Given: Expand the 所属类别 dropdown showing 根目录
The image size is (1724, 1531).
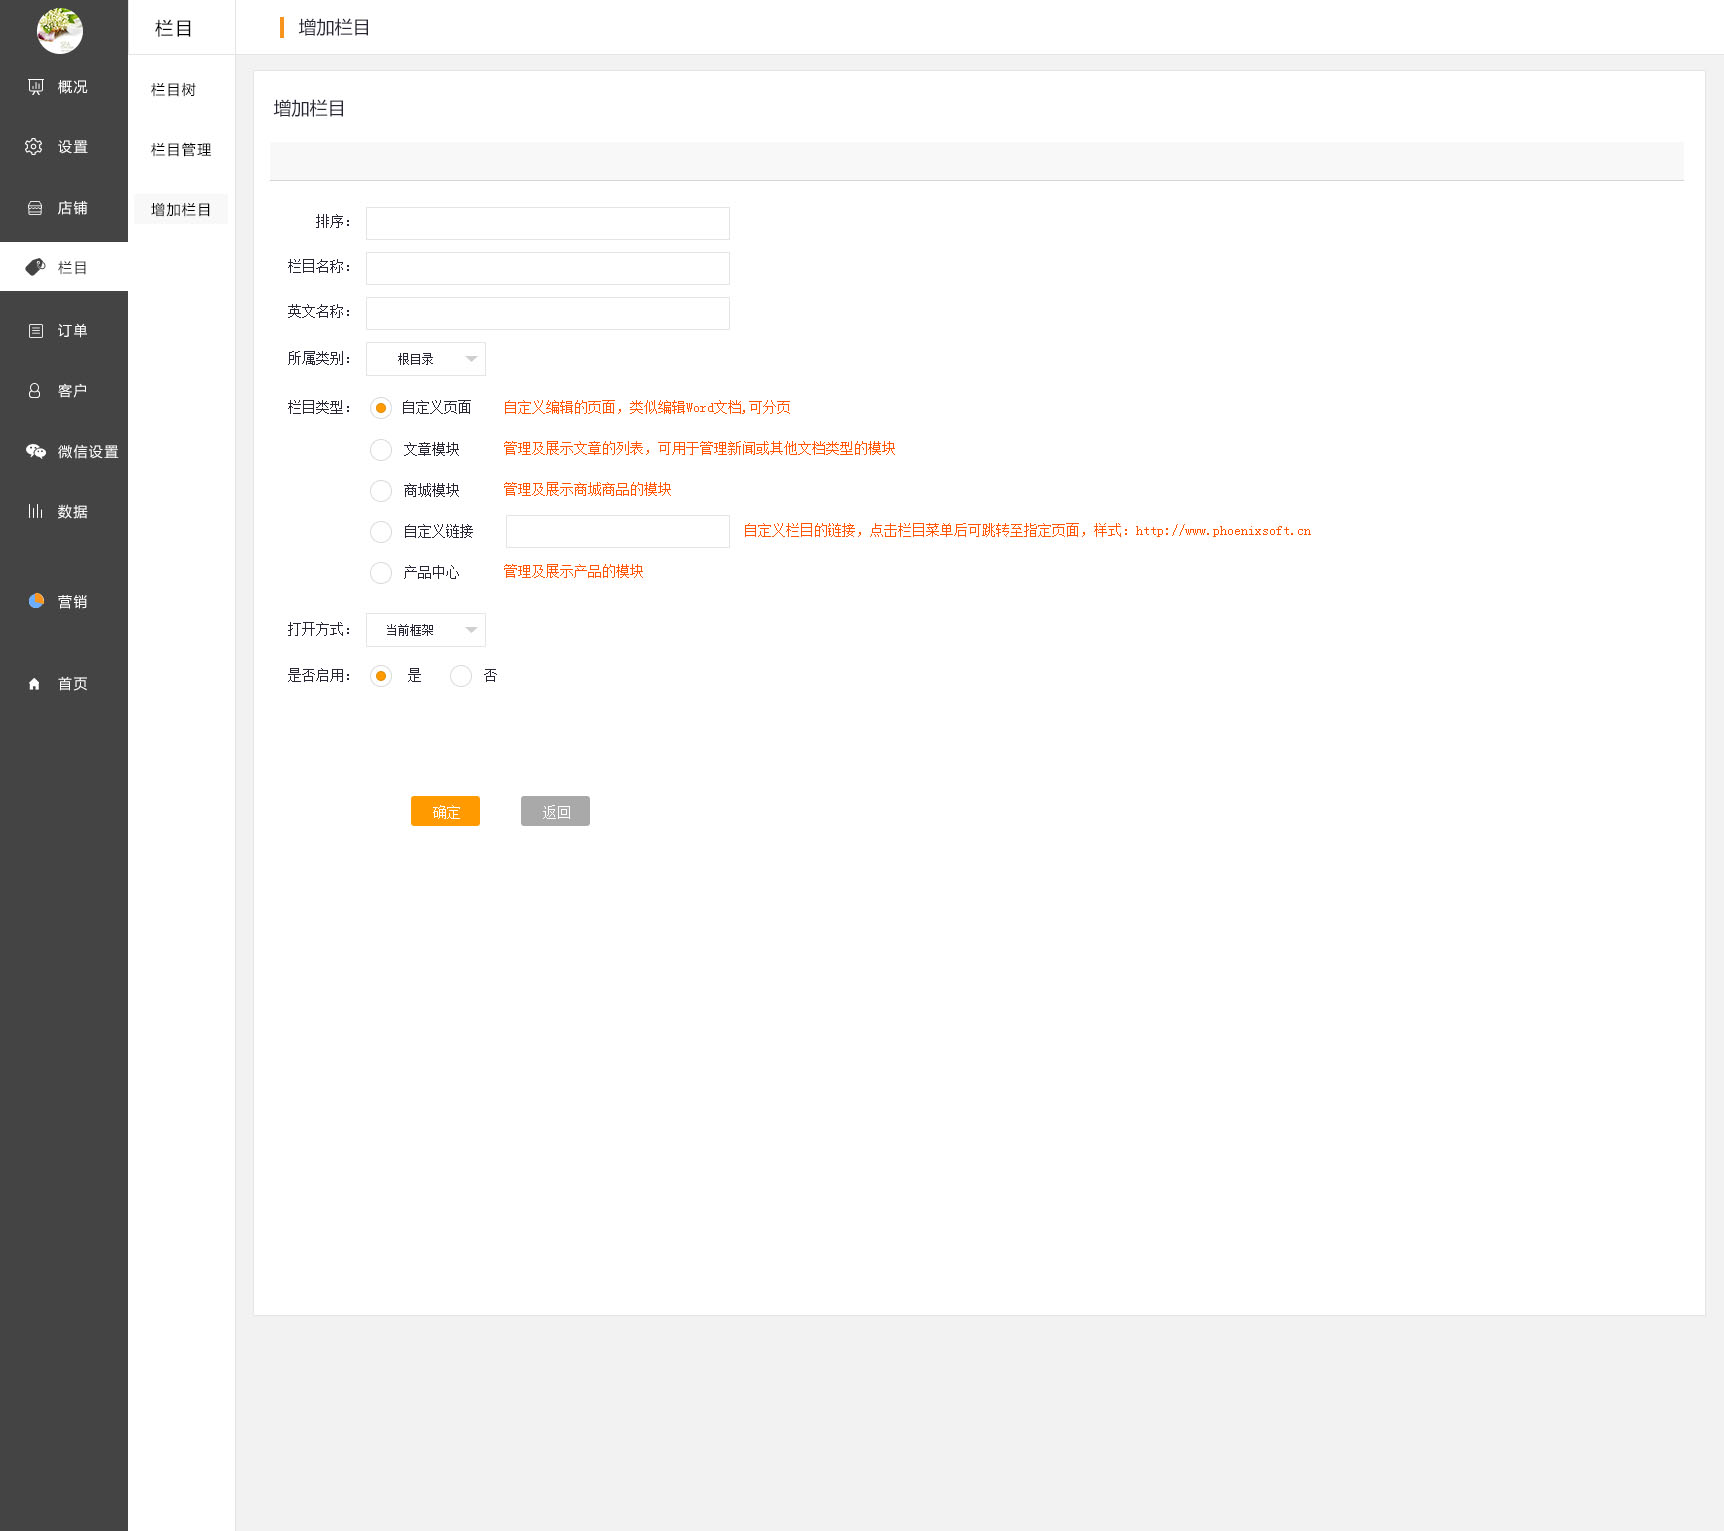Looking at the screenshot, I should [426, 359].
